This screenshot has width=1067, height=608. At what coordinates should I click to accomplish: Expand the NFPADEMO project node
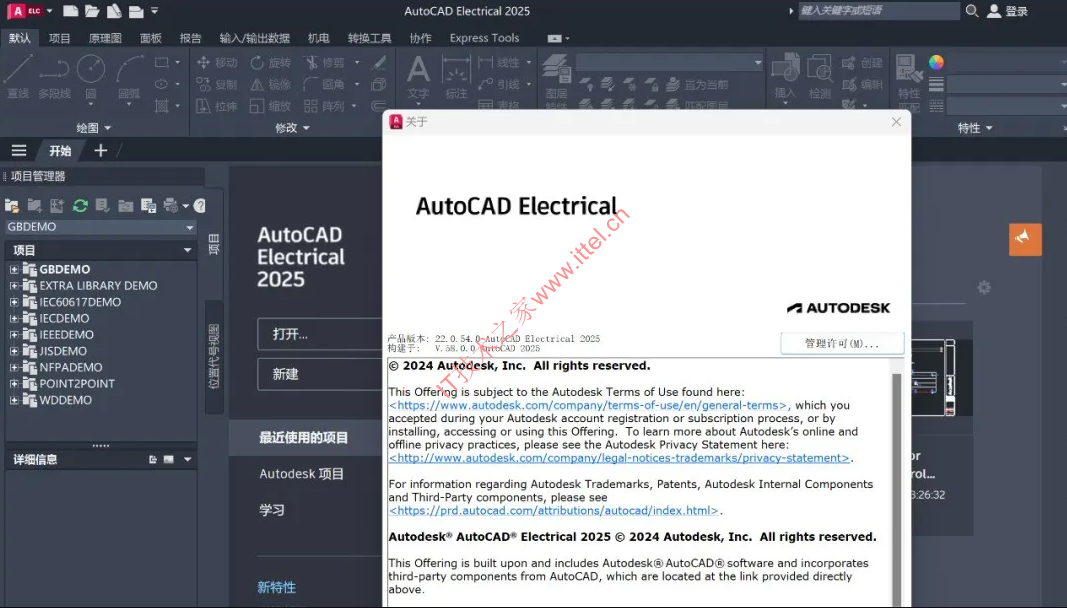pos(14,368)
